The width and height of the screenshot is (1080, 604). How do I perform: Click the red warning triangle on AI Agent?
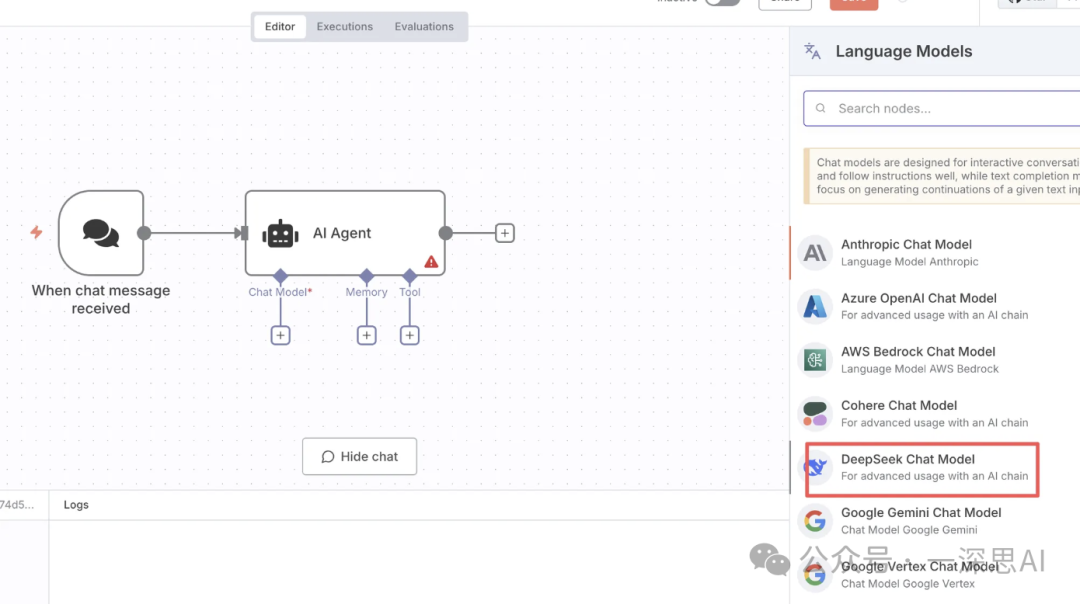pos(431,262)
